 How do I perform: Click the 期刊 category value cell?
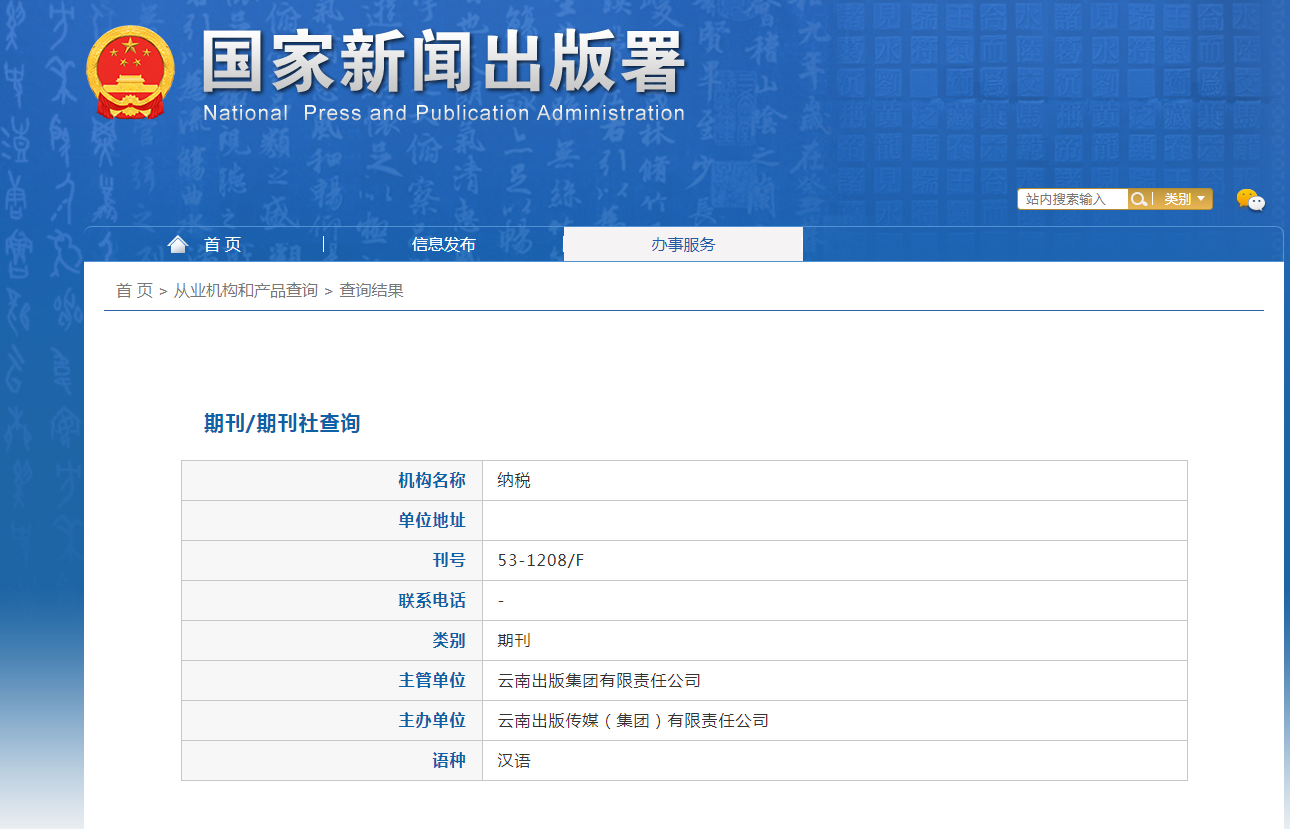(514, 640)
